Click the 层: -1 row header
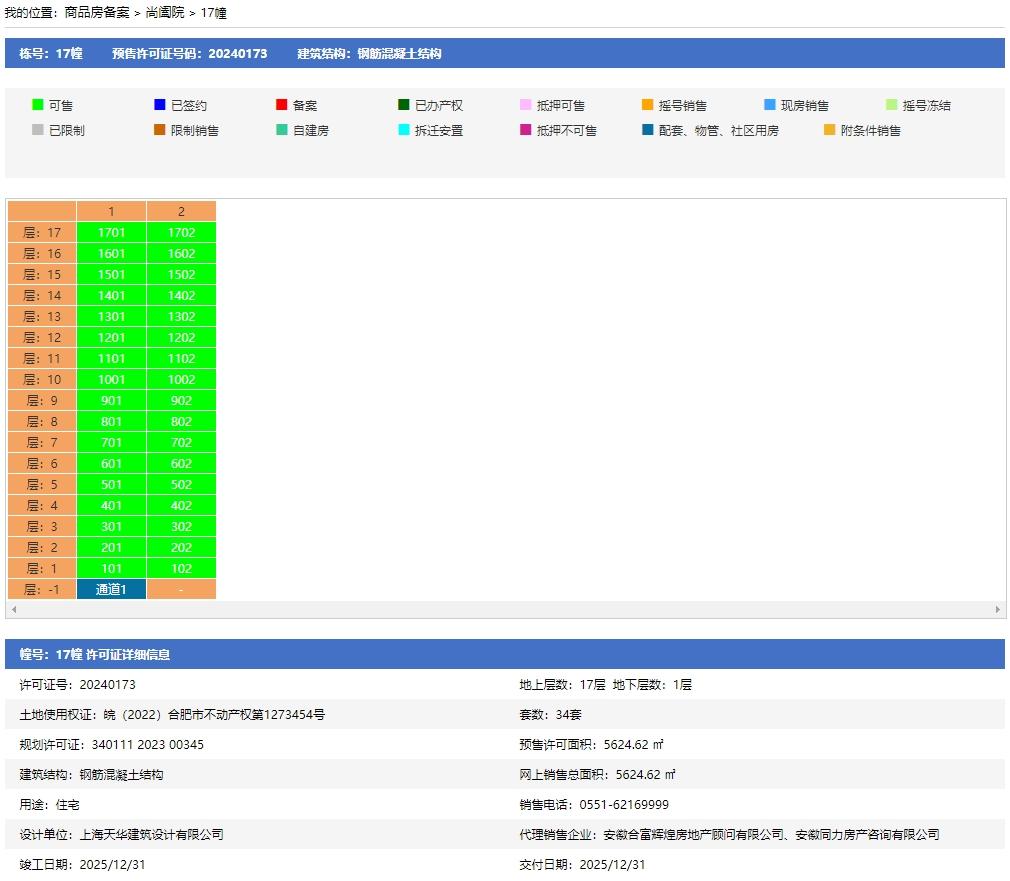The image size is (1010, 881). [x=42, y=589]
